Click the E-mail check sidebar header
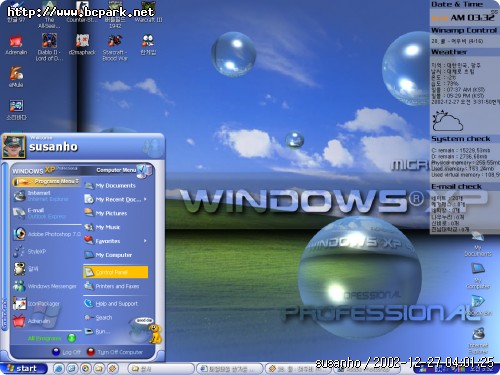500x375 pixels. click(x=456, y=187)
